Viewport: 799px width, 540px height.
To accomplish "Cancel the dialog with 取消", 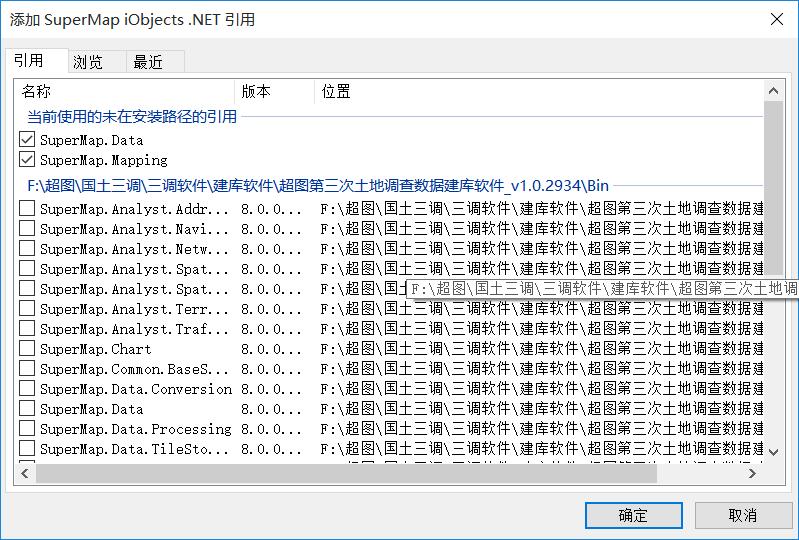I will point(743,515).
